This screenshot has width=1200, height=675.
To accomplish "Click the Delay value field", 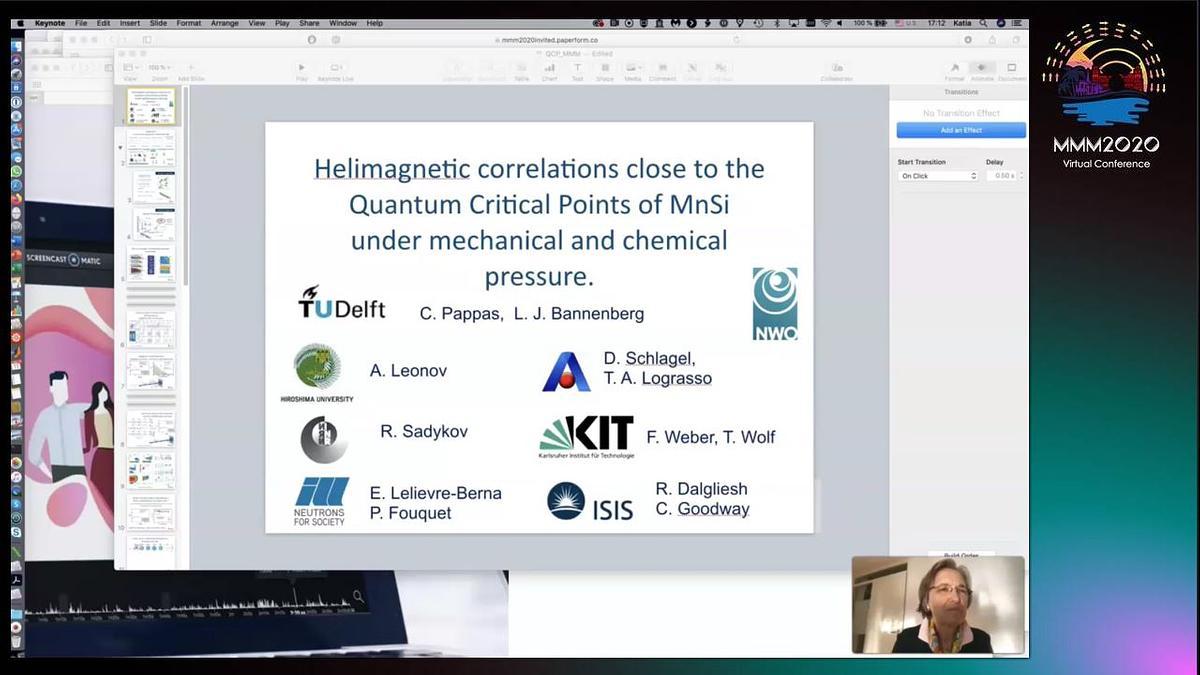I will [x=1001, y=175].
